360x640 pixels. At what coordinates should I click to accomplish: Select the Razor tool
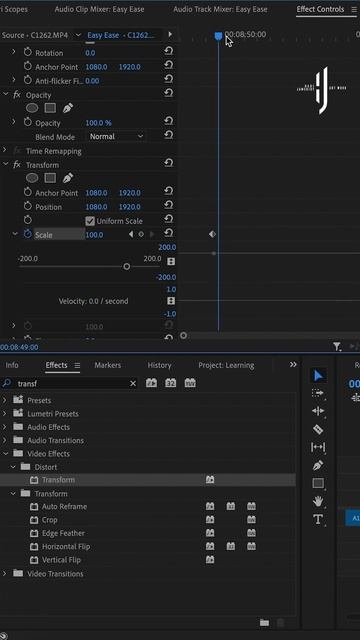click(318, 429)
